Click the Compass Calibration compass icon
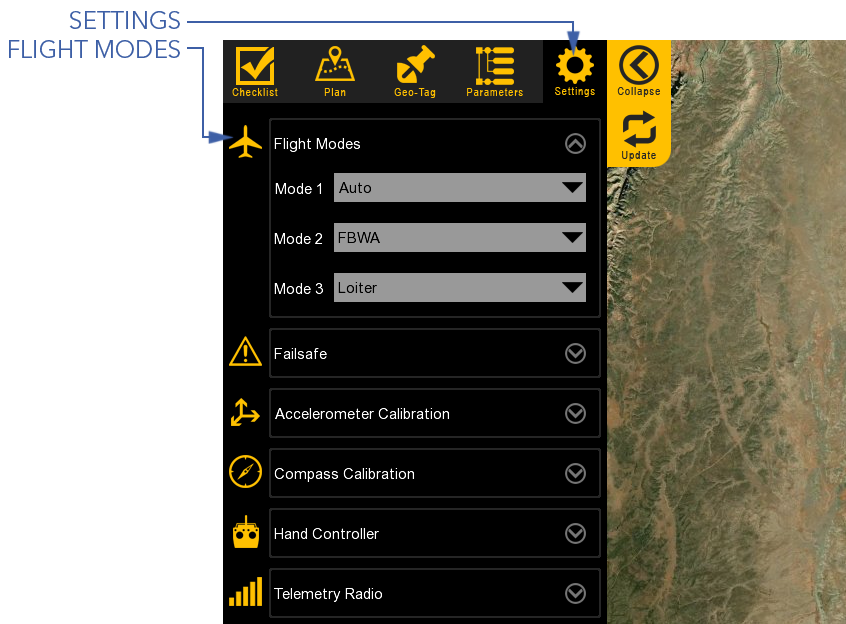The width and height of the screenshot is (846, 624). pyautogui.click(x=245, y=472)
